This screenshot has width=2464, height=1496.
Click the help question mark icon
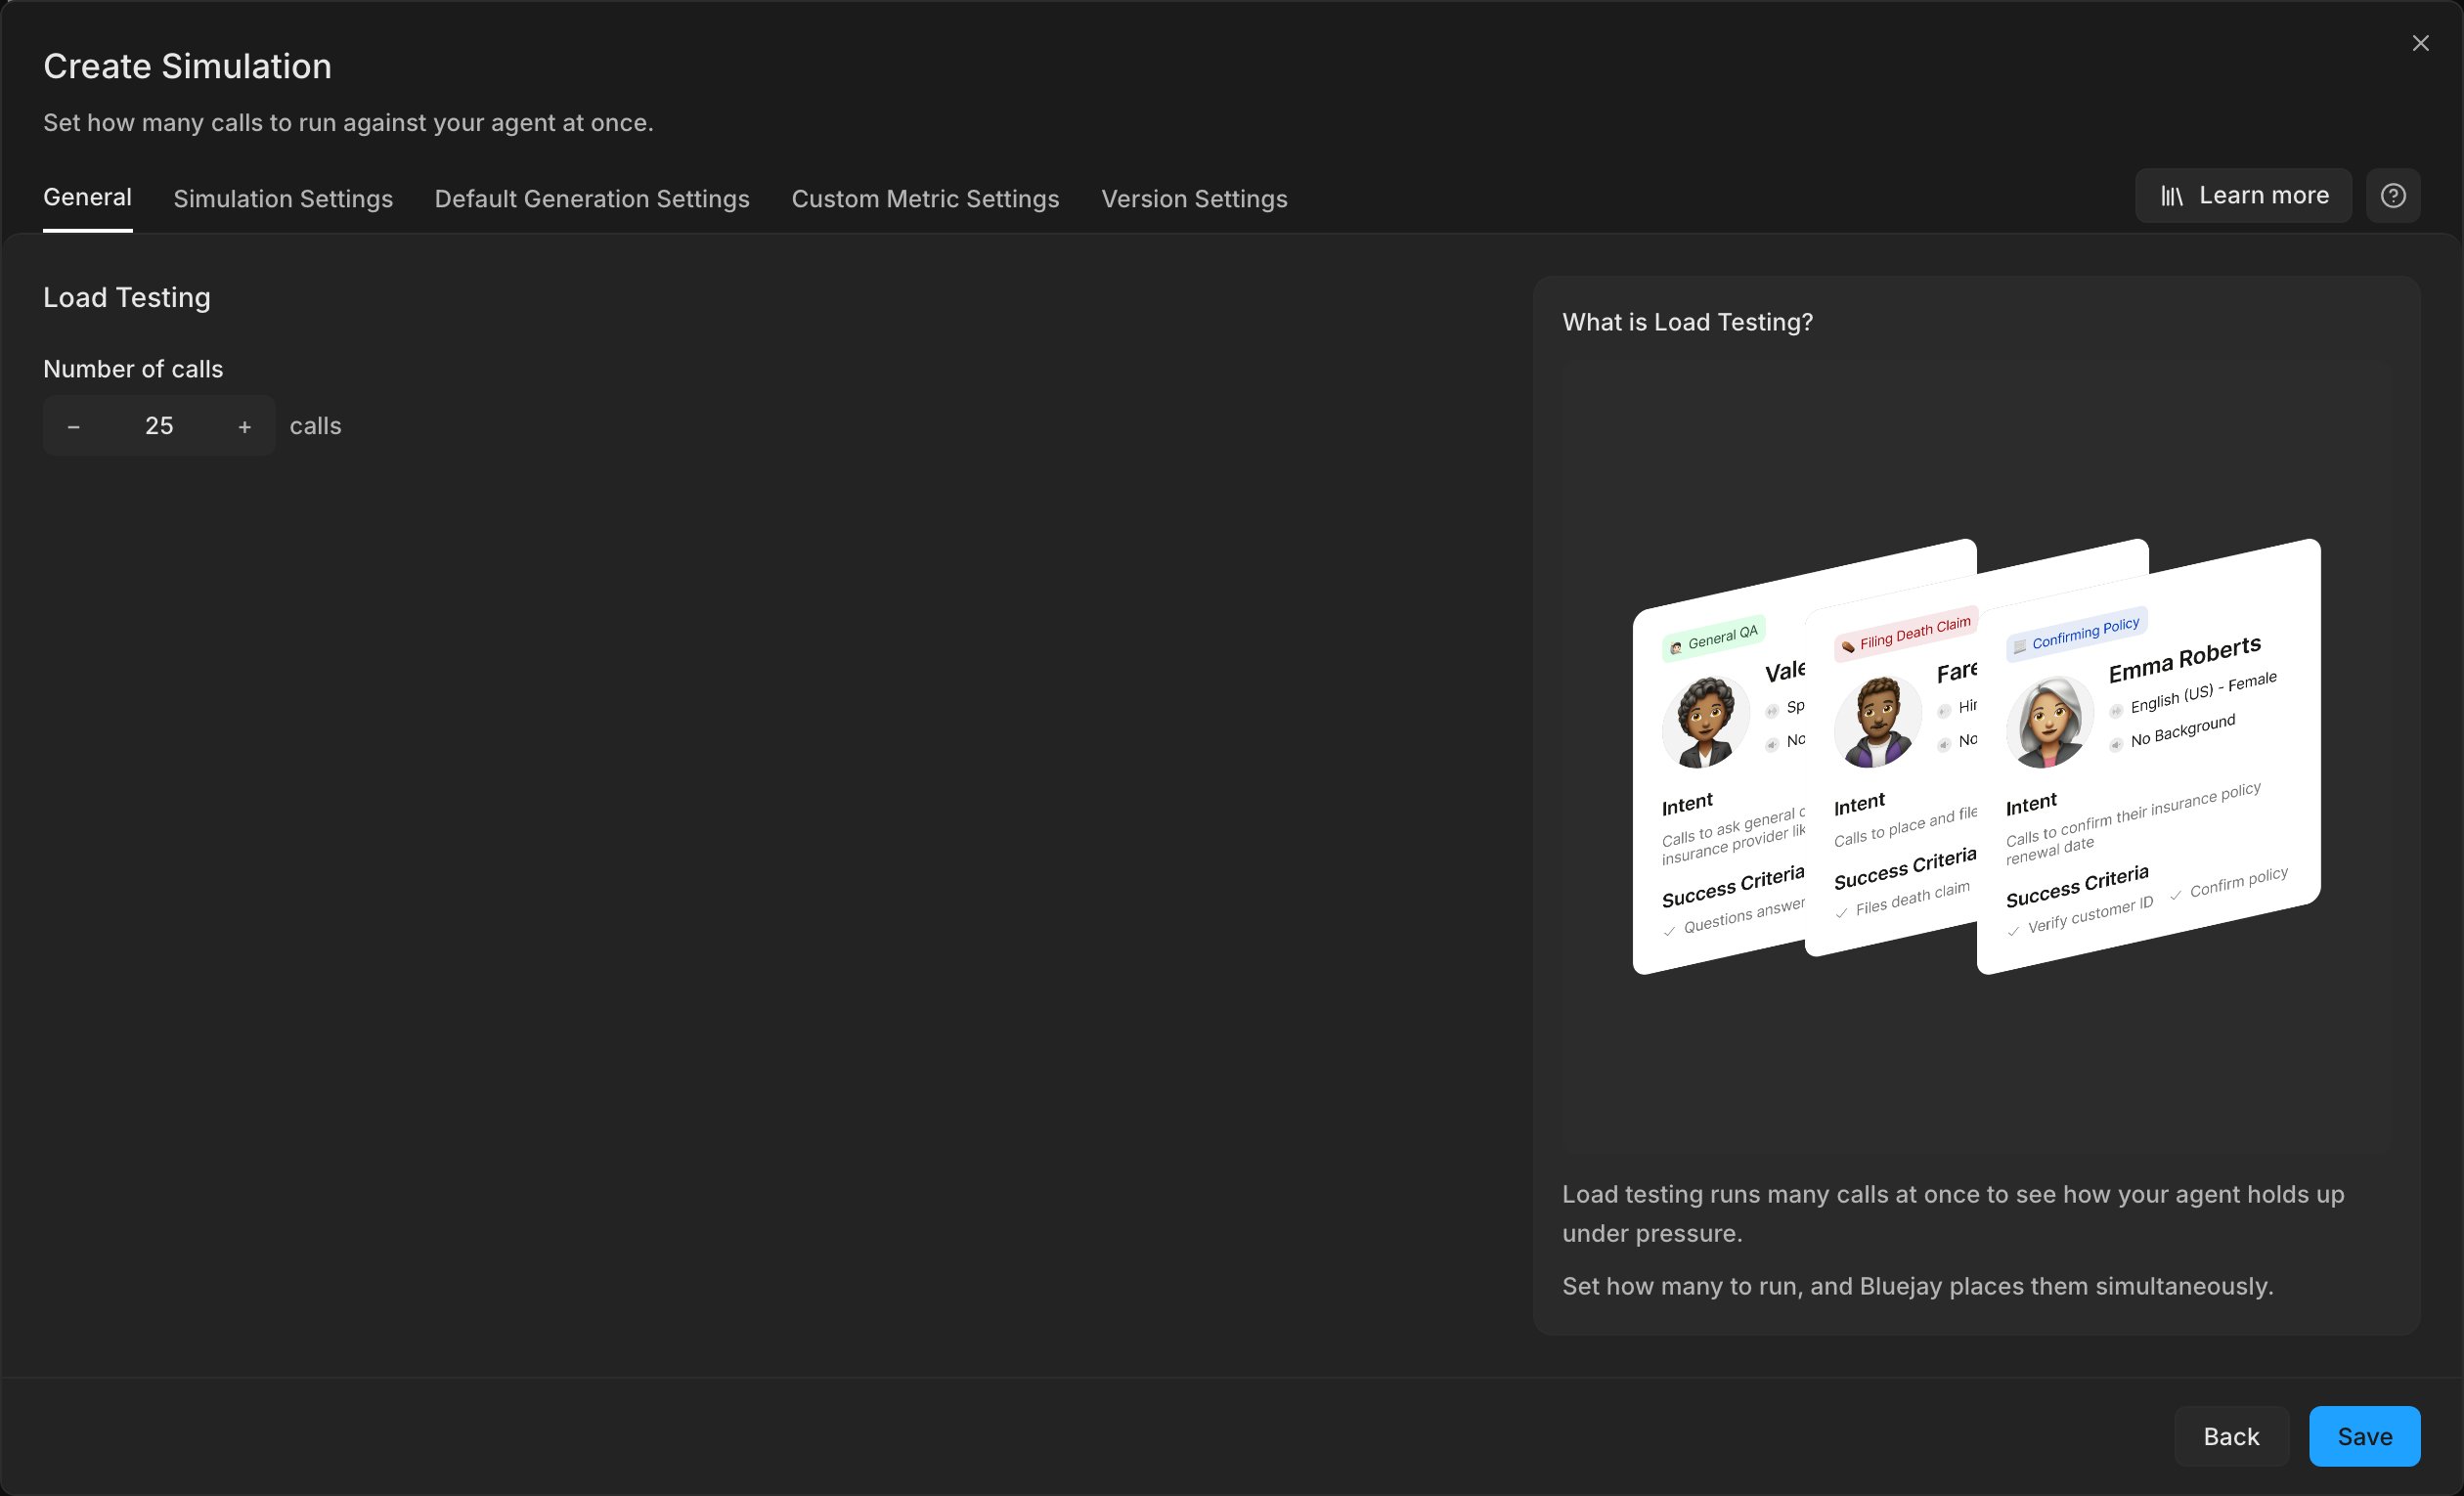(2392, 195)
